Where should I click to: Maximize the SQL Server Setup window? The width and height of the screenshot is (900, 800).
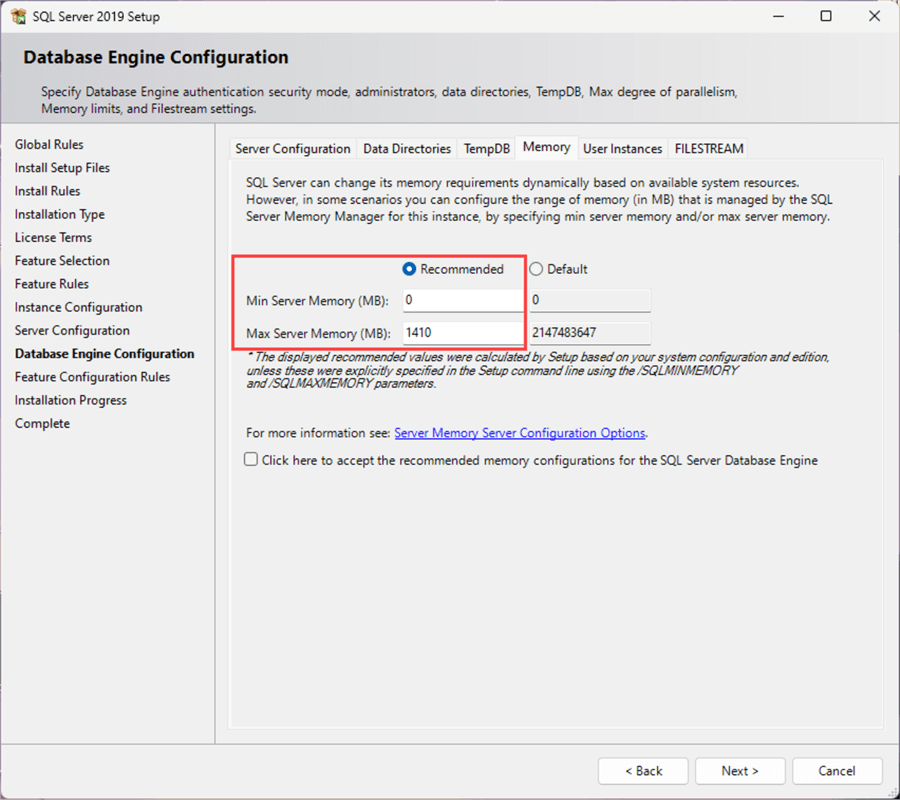(x=826, y=16)
